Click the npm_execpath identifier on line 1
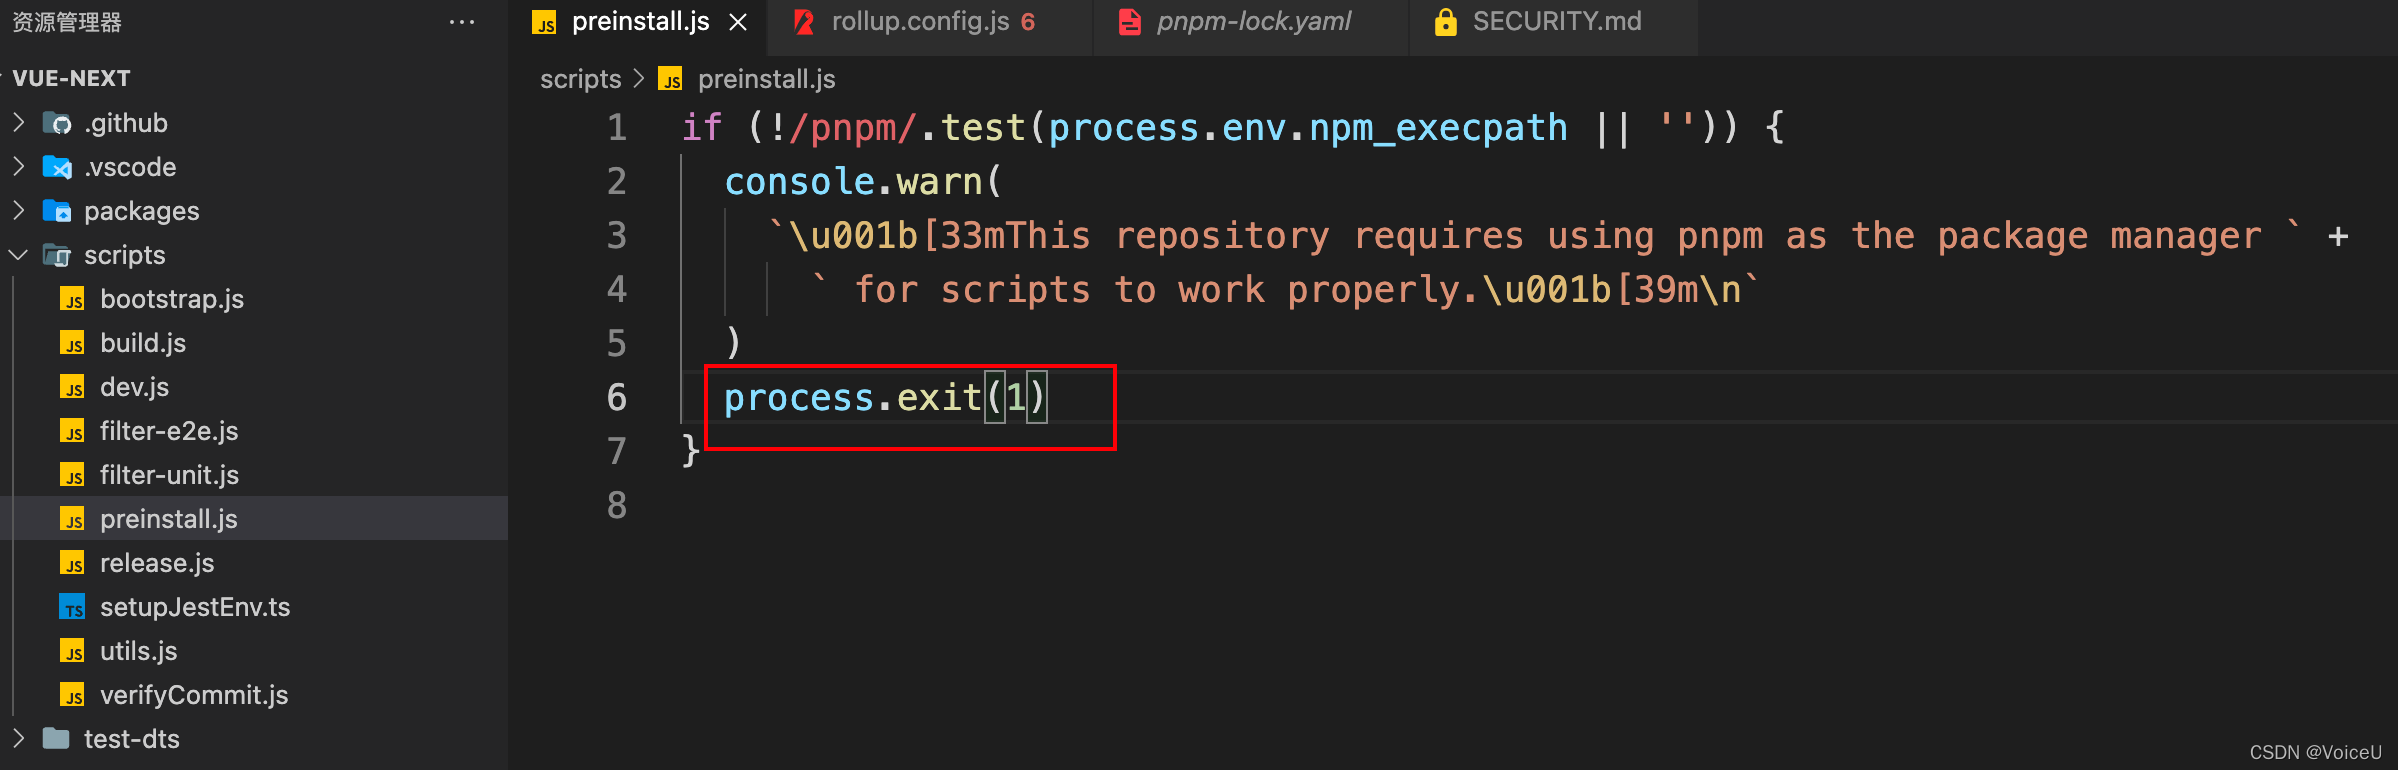 pyautogui.click(x=1438, y=128)
